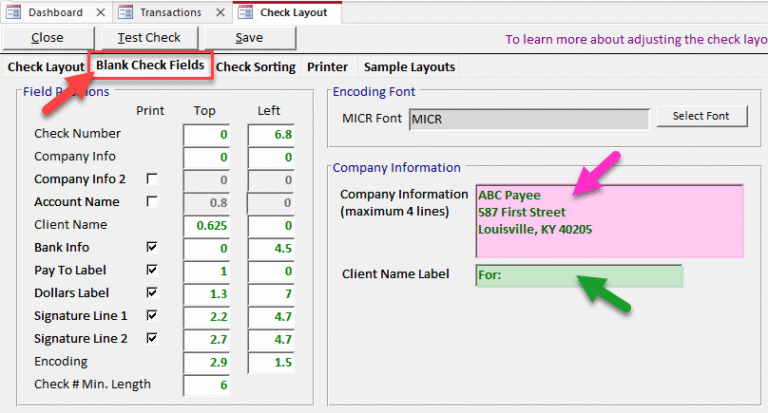
Task: Uncheck Bank Info print checkbox
Action: [x=152, y=247]
